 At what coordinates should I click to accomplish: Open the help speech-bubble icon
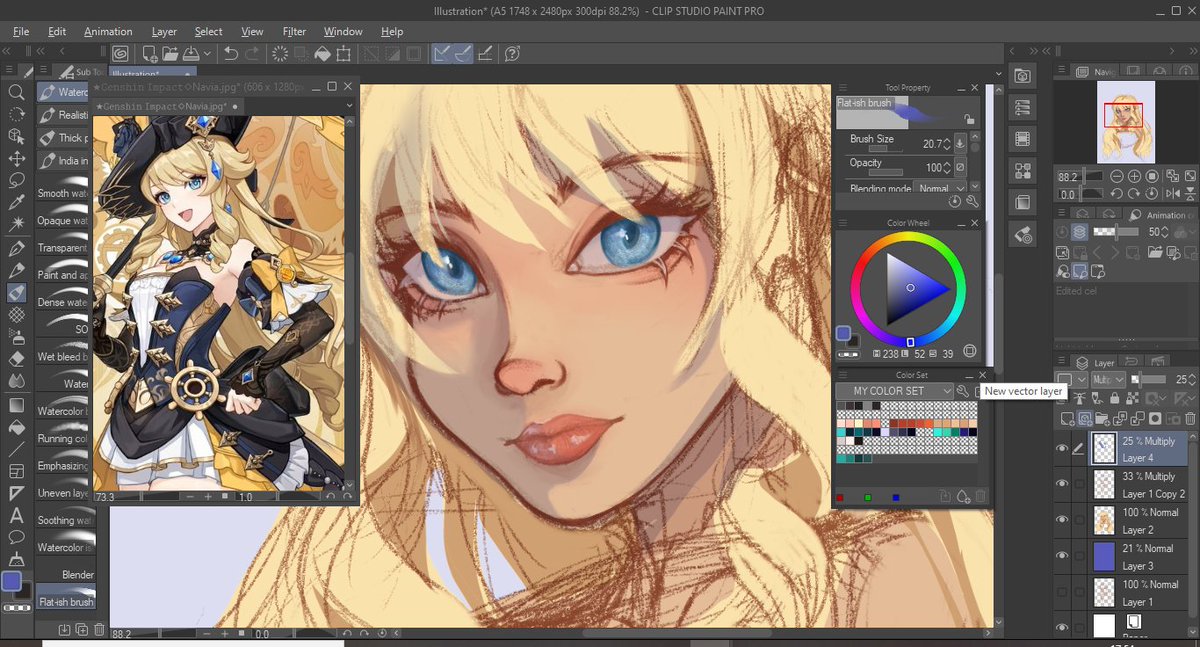tap(513, 54)
